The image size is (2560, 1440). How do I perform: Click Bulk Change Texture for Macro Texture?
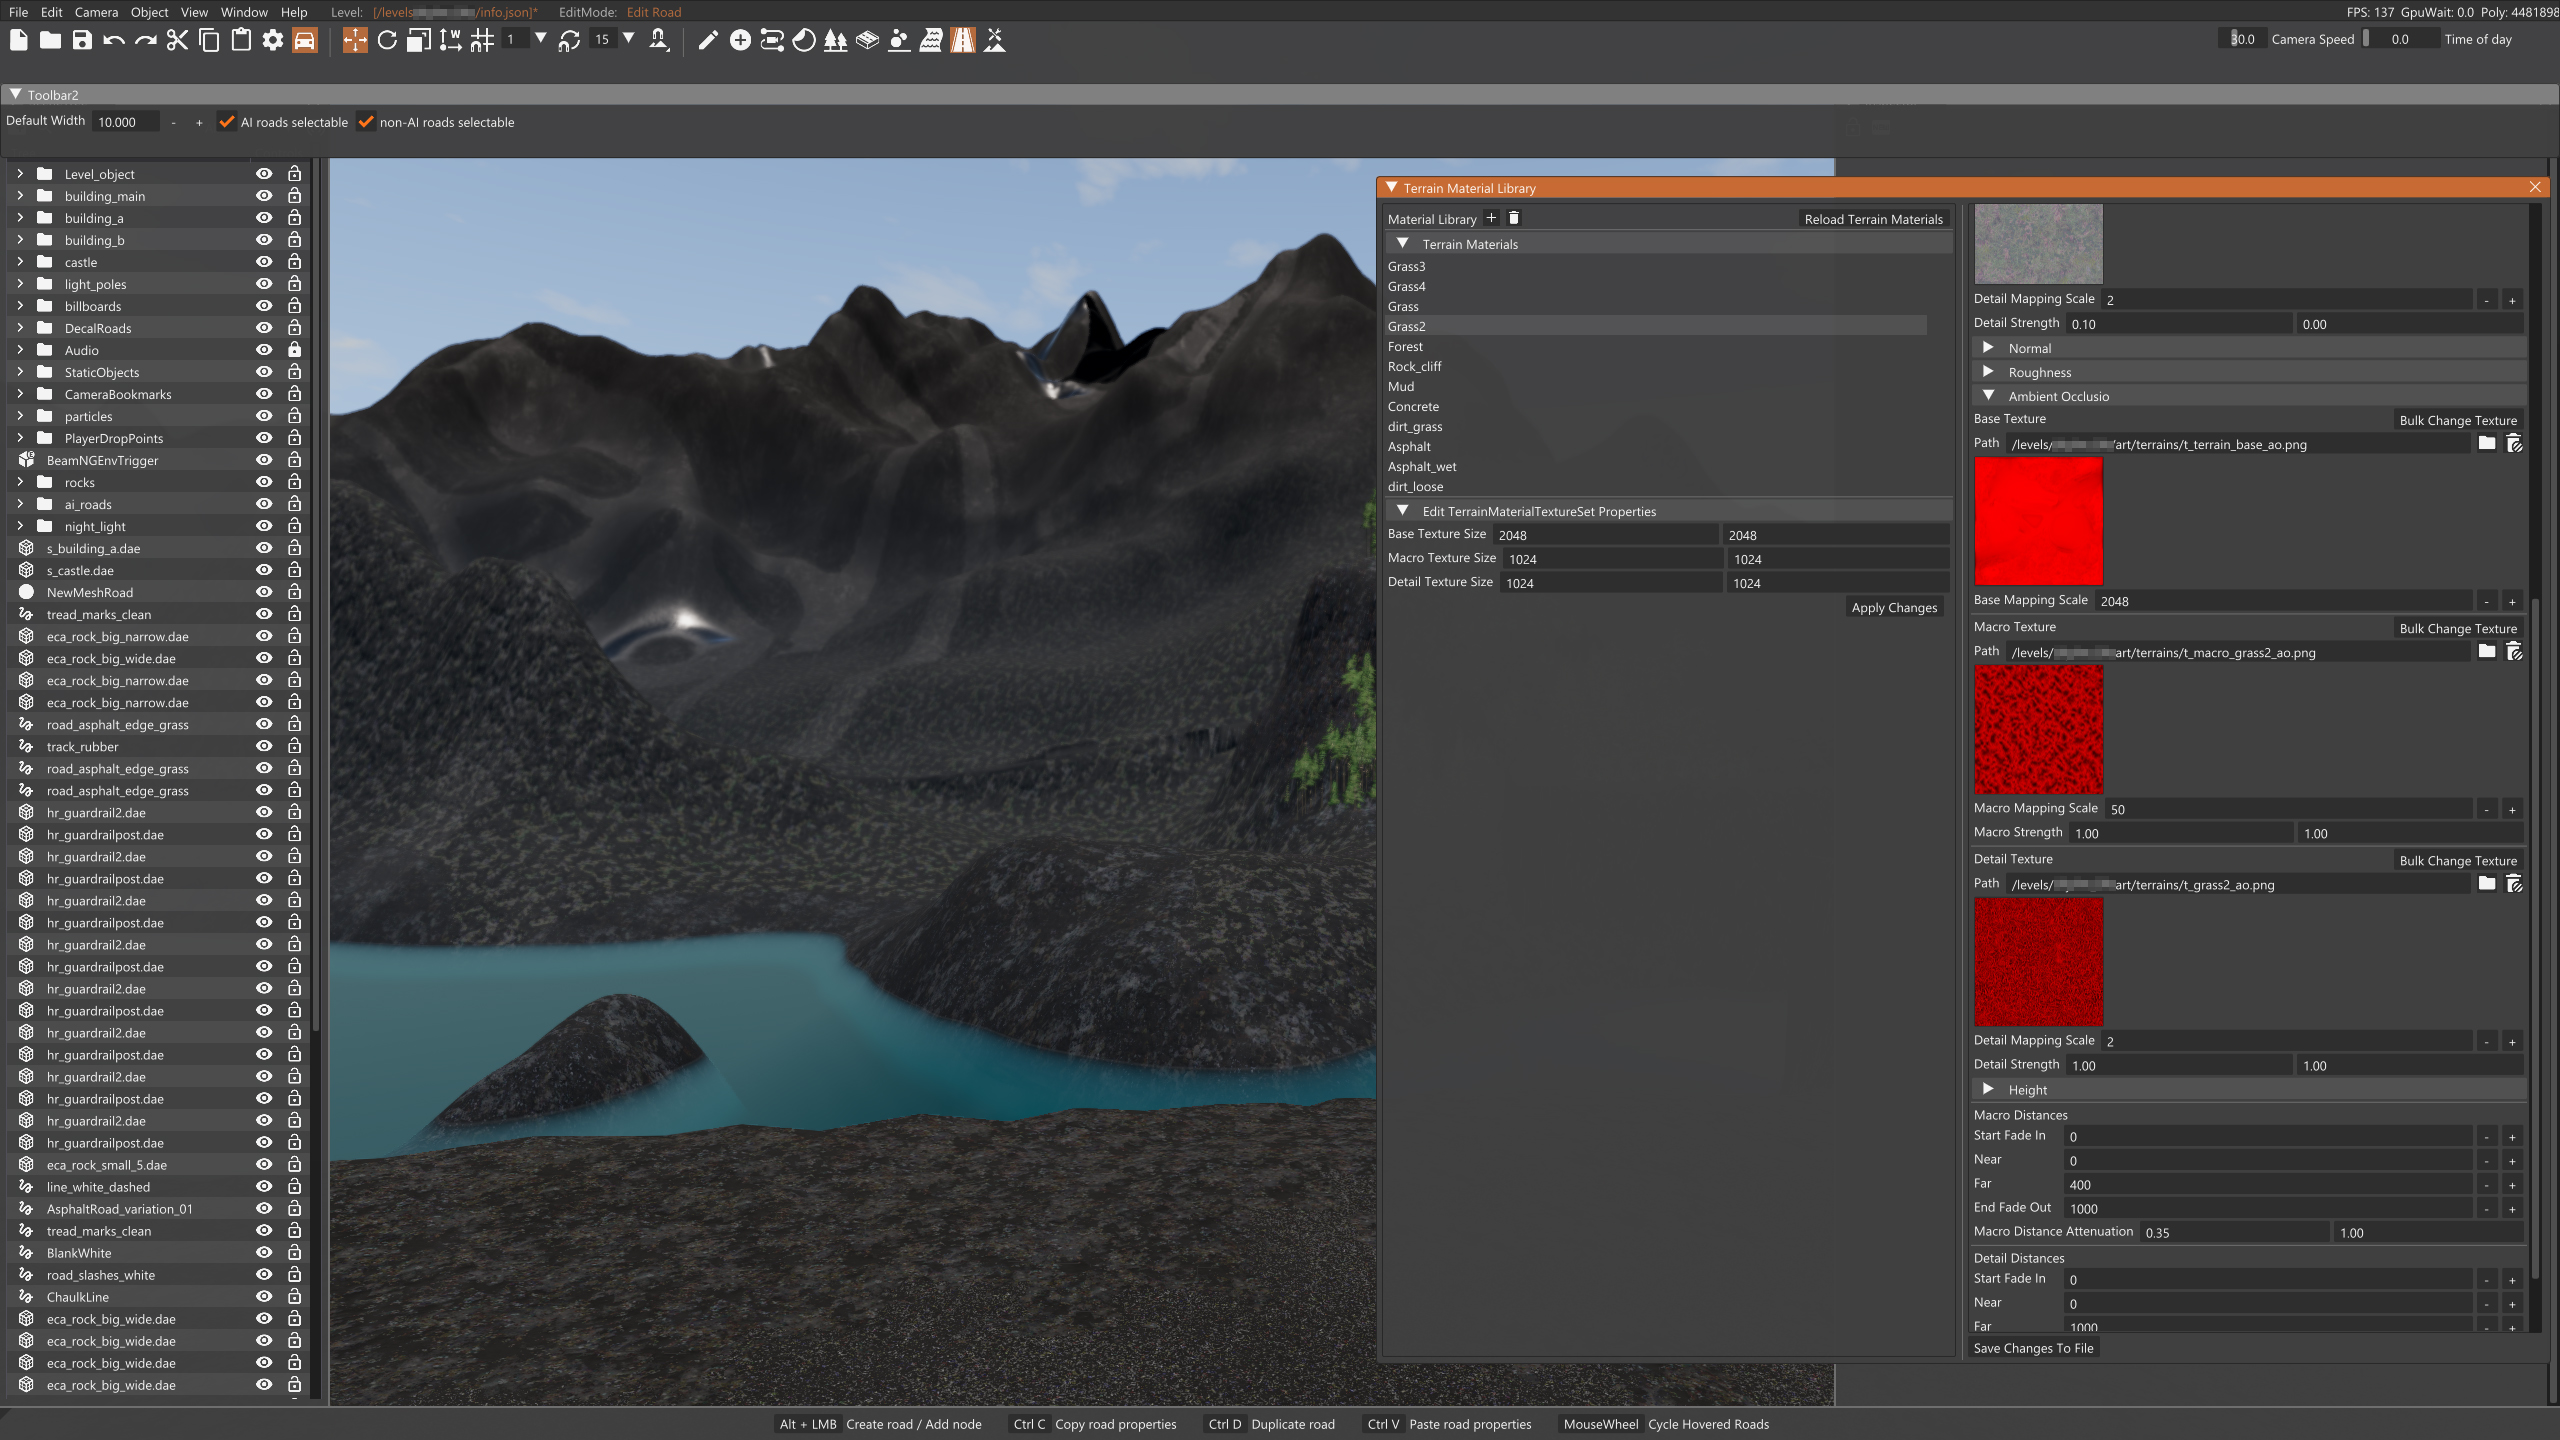tap(2458, 628)
